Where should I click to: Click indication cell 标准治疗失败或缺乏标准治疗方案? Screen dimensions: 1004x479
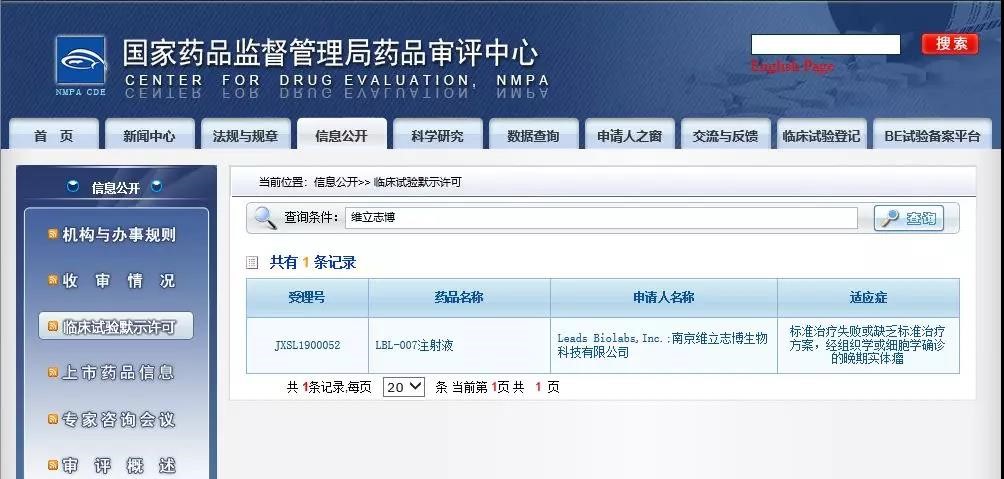868,345
